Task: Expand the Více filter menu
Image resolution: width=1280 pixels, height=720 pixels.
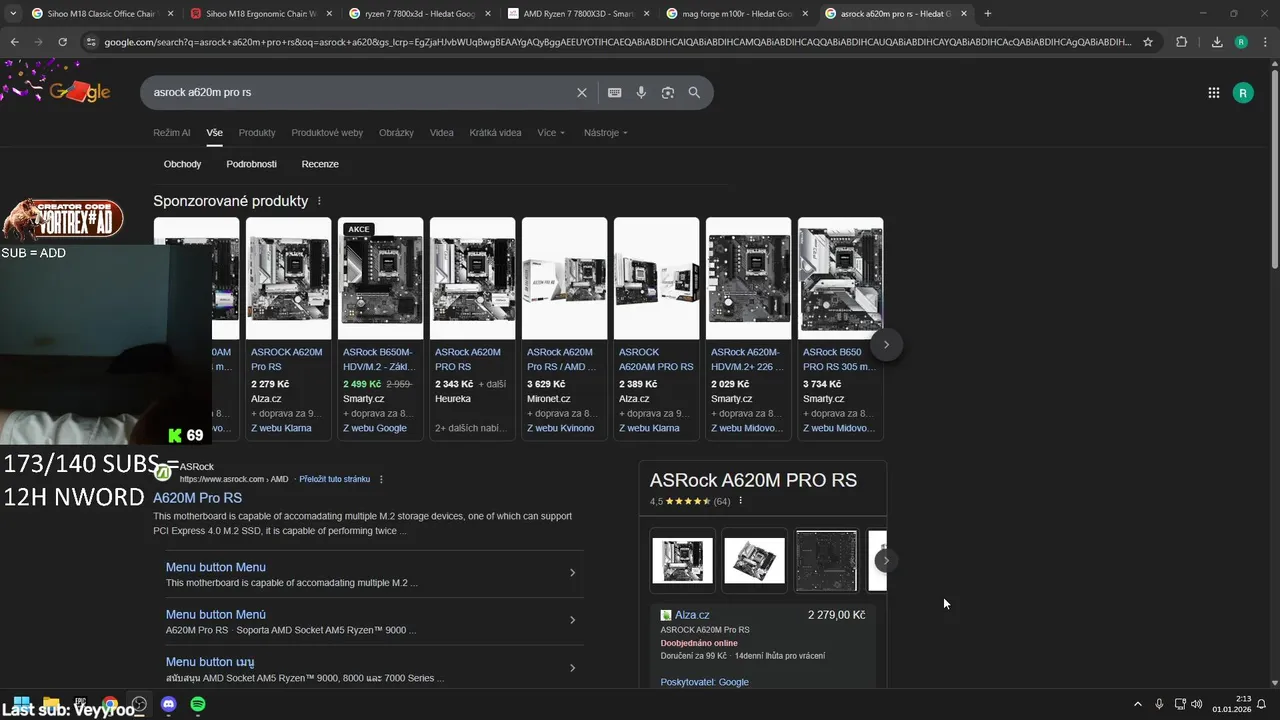Action: [x=551, y=133]
